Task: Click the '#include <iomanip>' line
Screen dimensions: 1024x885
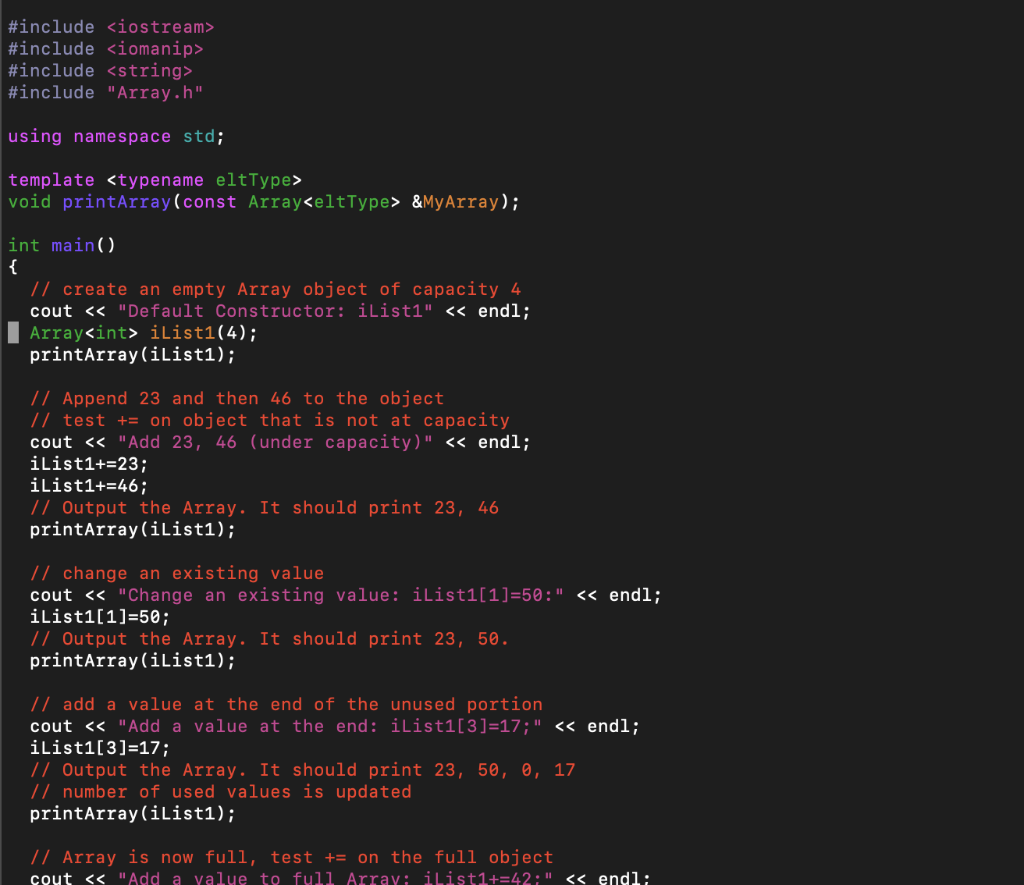Action: (106, 49)
